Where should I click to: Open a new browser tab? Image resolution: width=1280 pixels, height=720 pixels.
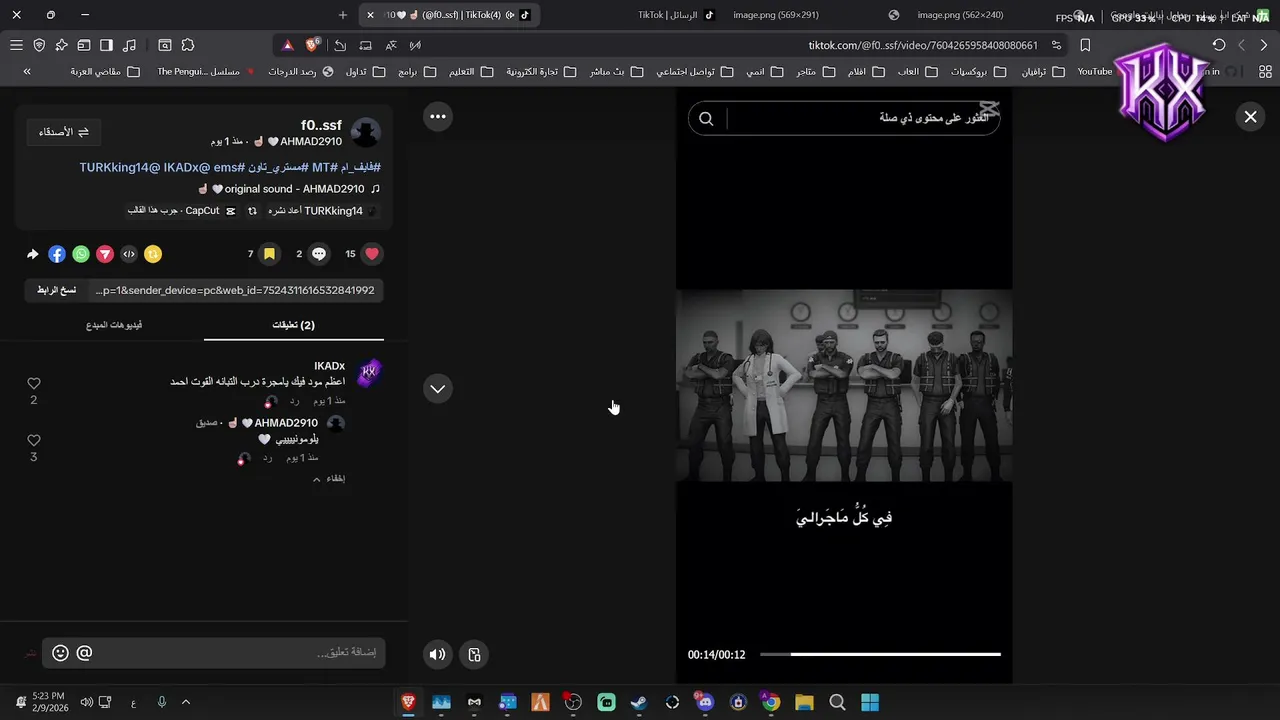point(343,15)
